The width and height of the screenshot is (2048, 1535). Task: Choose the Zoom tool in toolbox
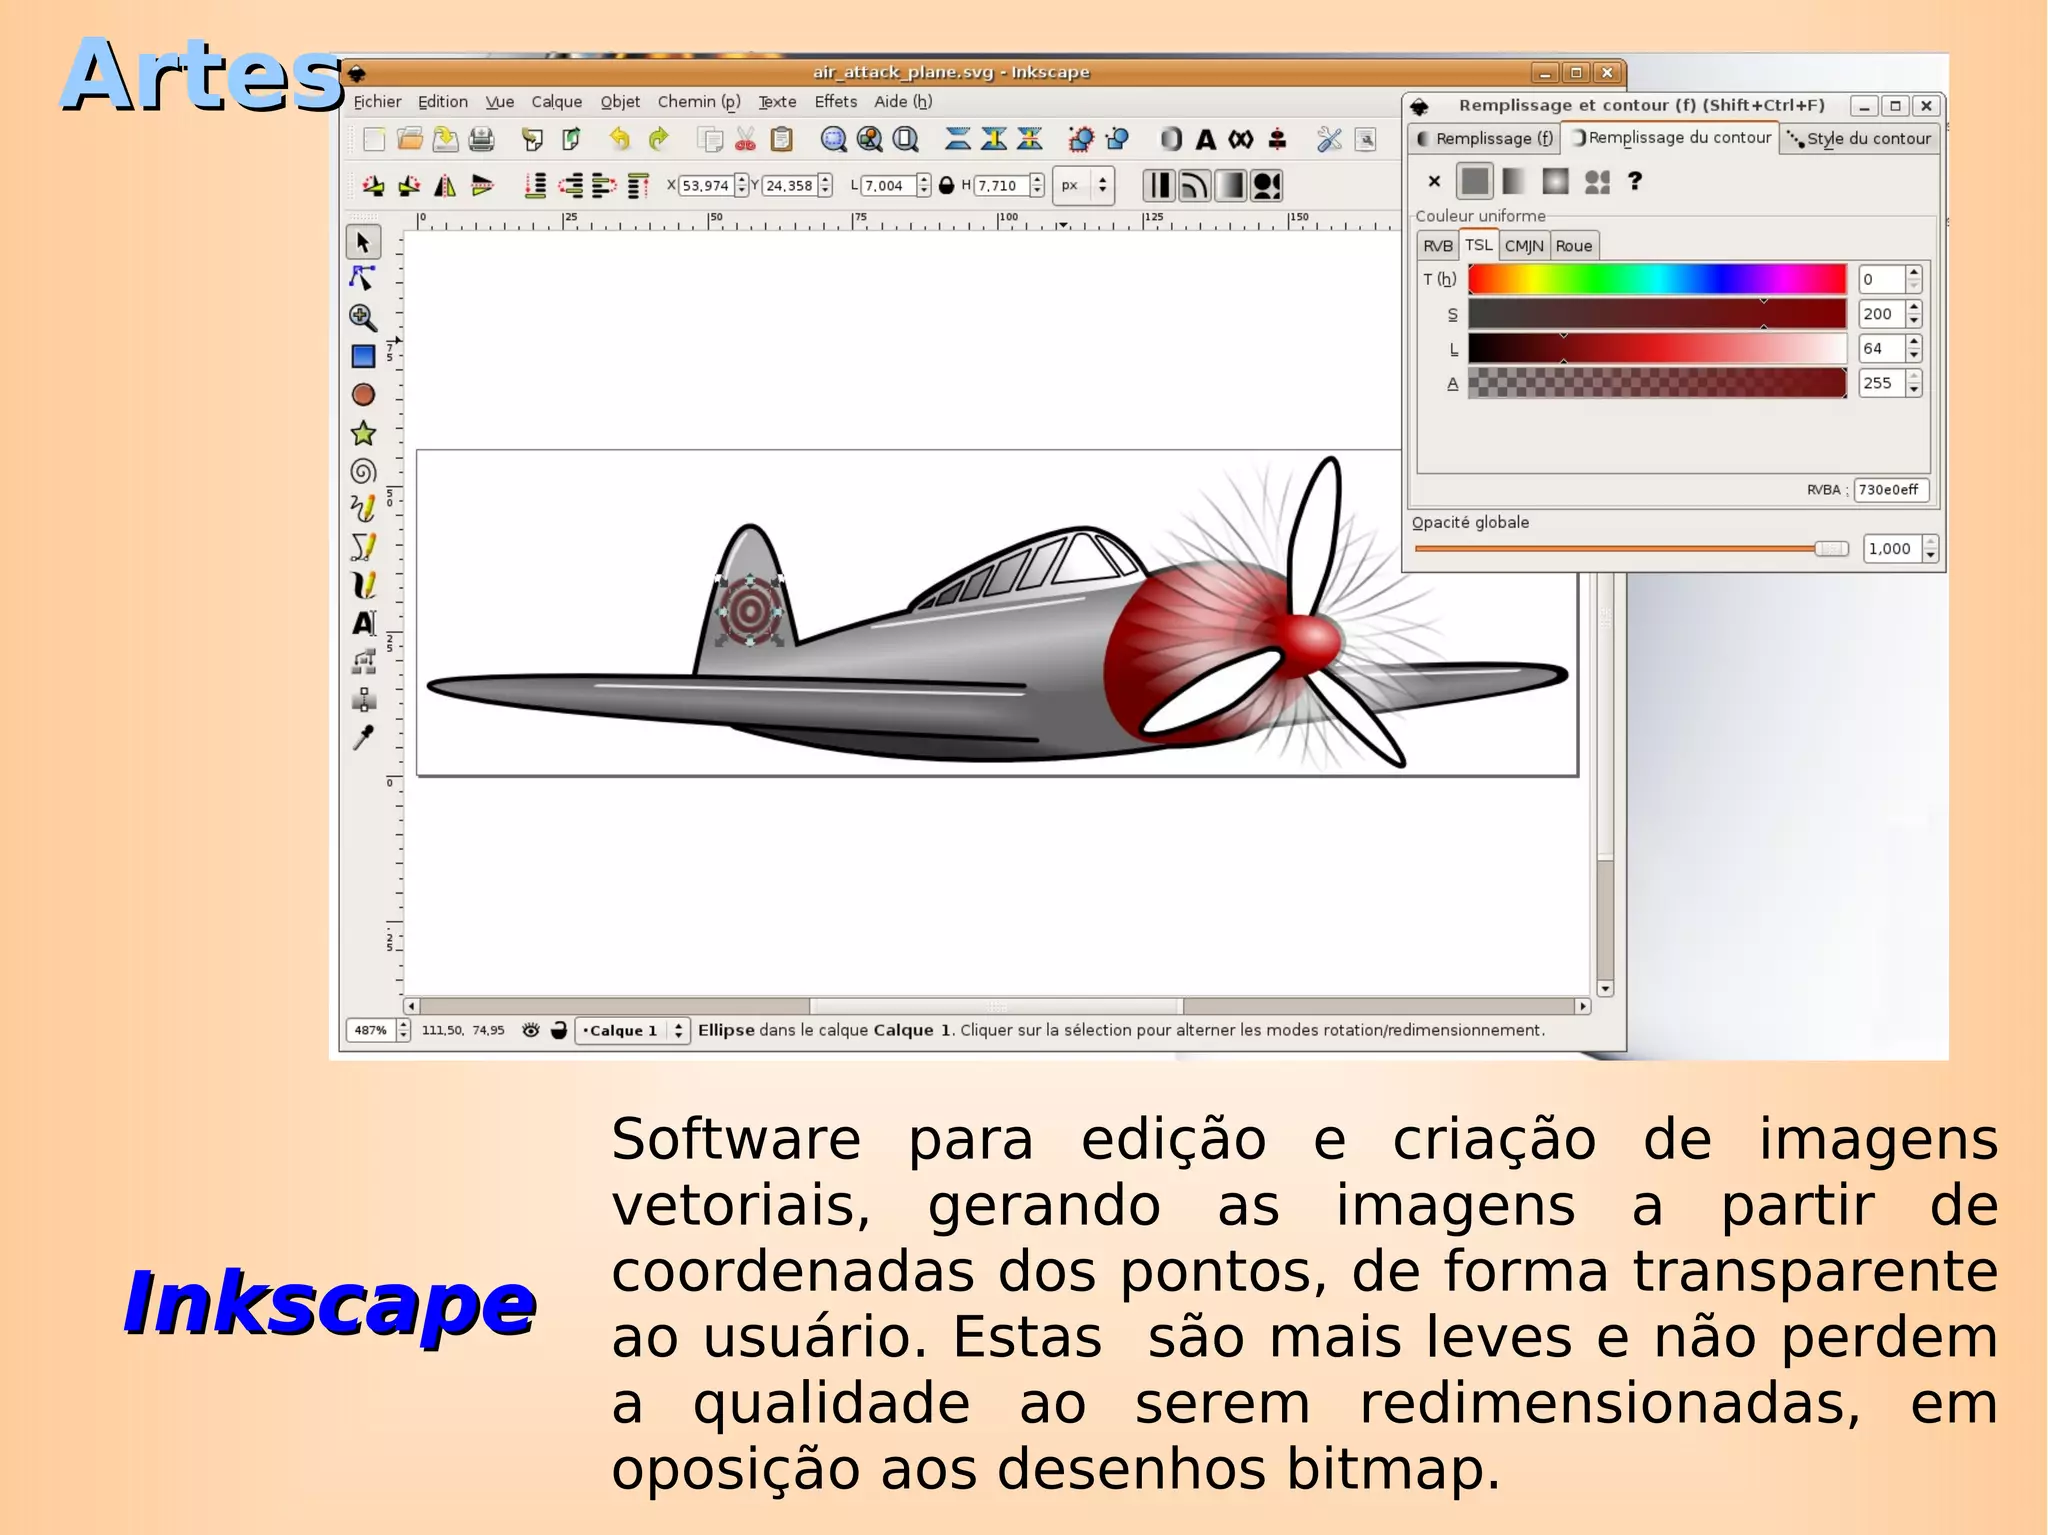[x=363, y=317]
